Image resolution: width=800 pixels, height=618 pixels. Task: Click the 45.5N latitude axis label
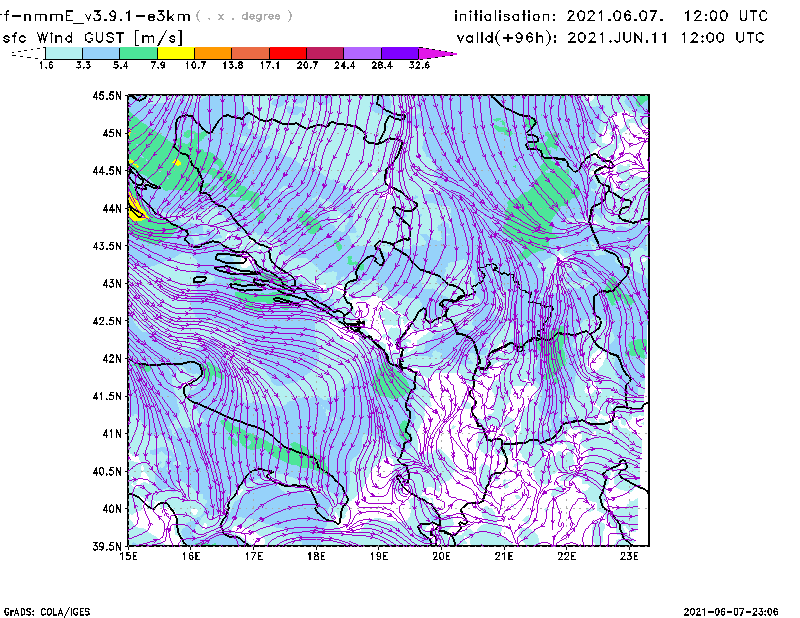[x=107, y=96]
